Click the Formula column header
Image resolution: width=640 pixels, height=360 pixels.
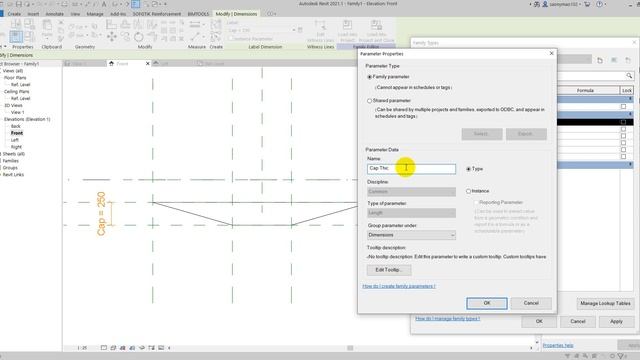click(x=585, y=90)
